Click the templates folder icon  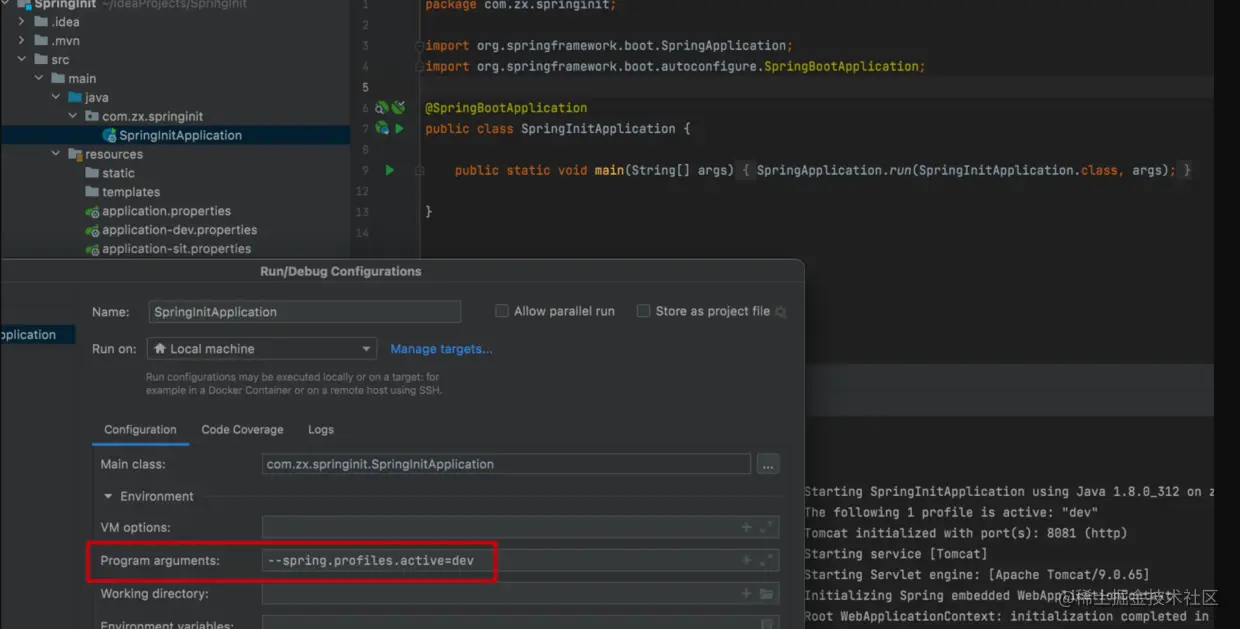92,193
